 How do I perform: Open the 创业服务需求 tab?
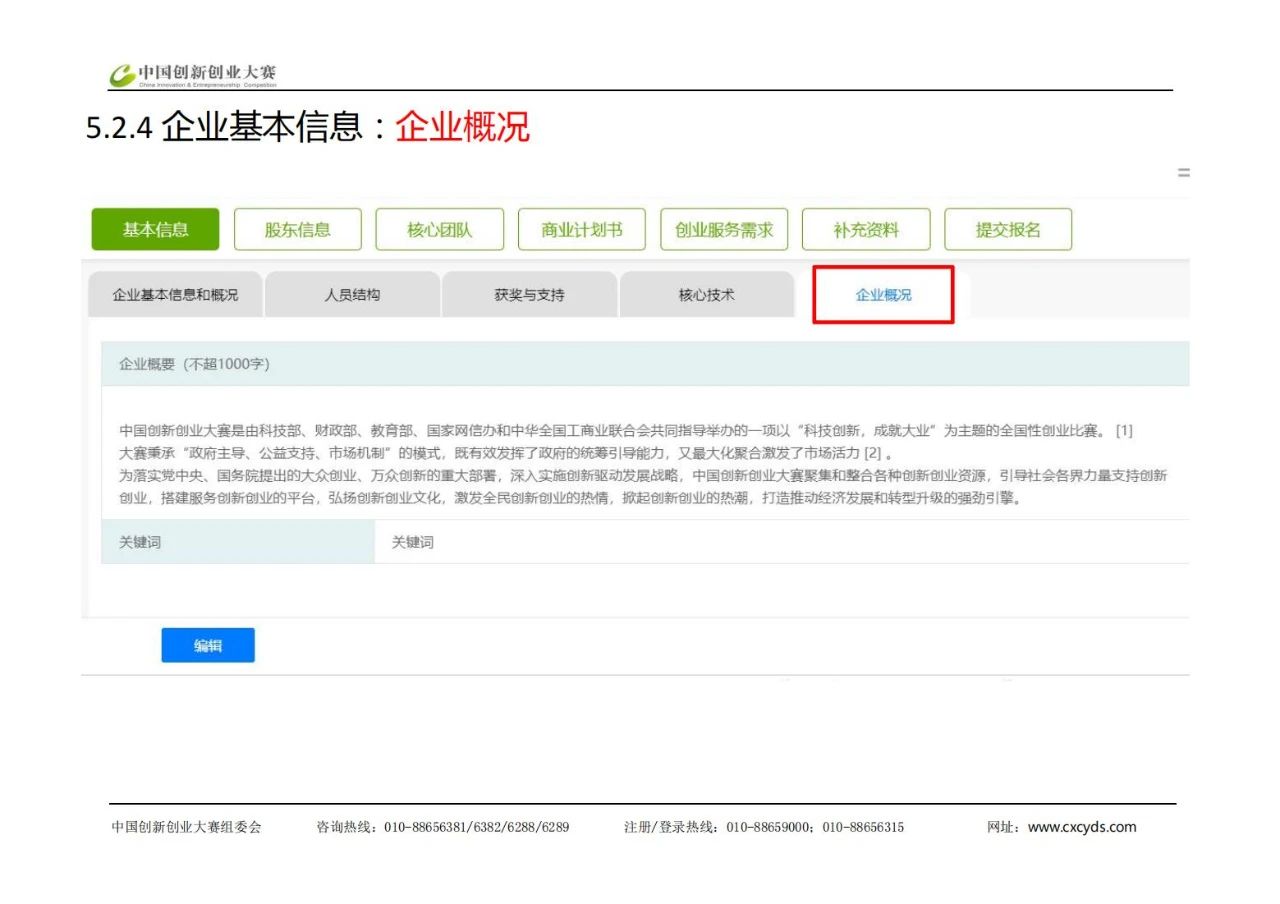[x=724, y=230]
